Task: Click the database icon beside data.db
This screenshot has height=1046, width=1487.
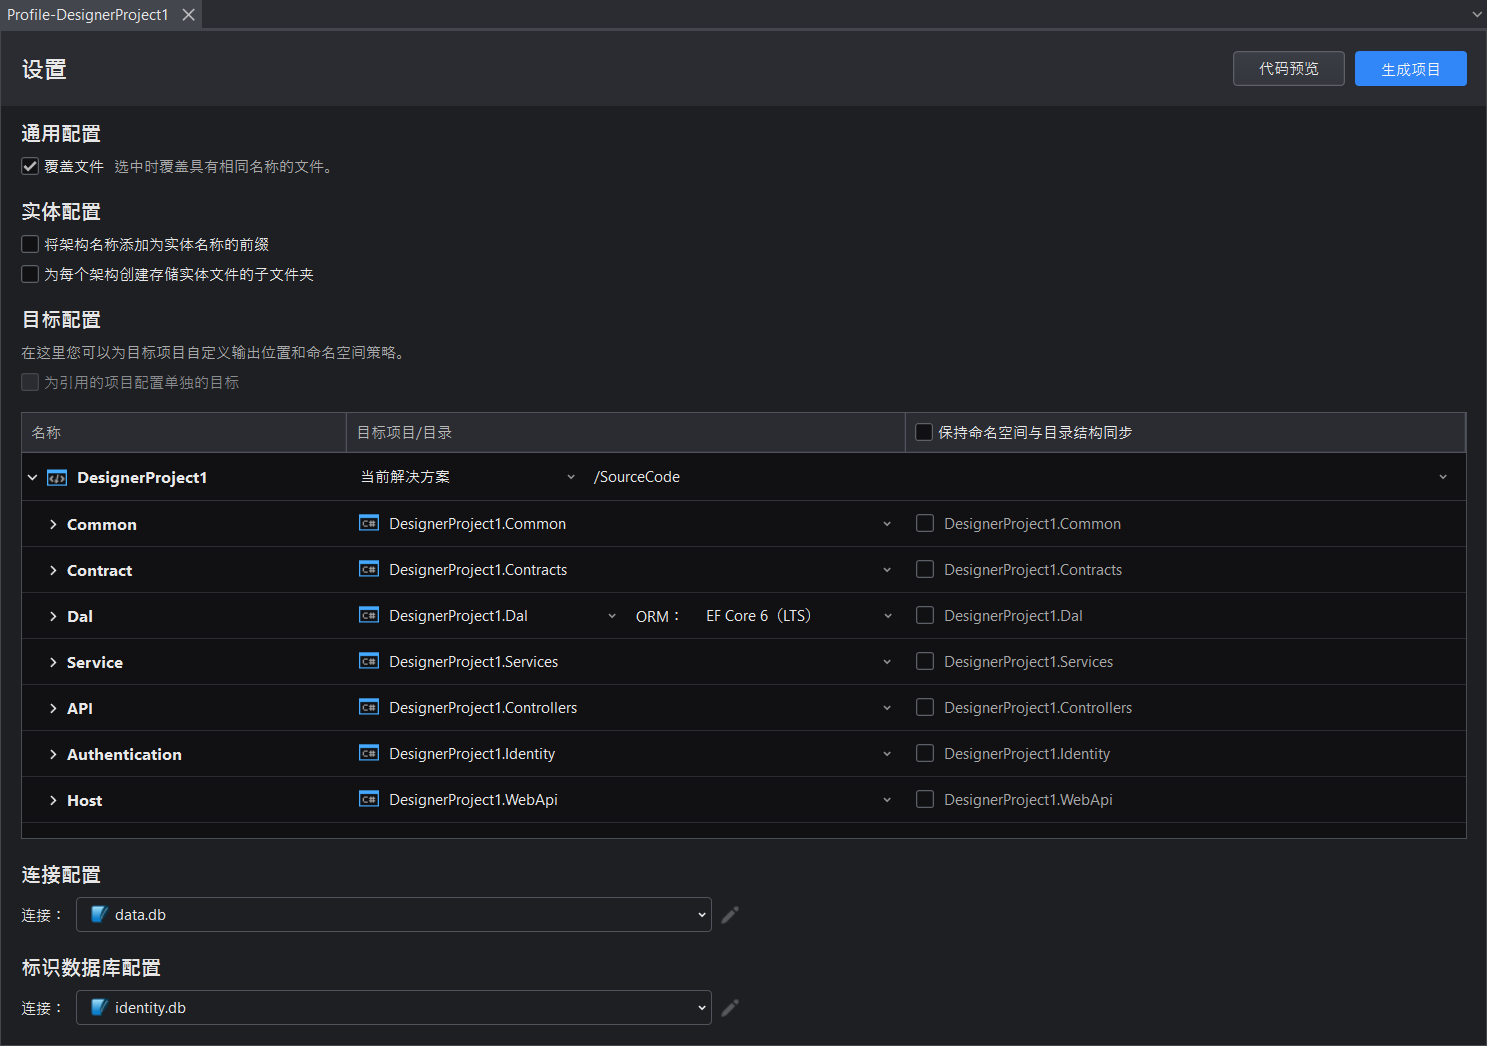Action: [x=98, y=914]
